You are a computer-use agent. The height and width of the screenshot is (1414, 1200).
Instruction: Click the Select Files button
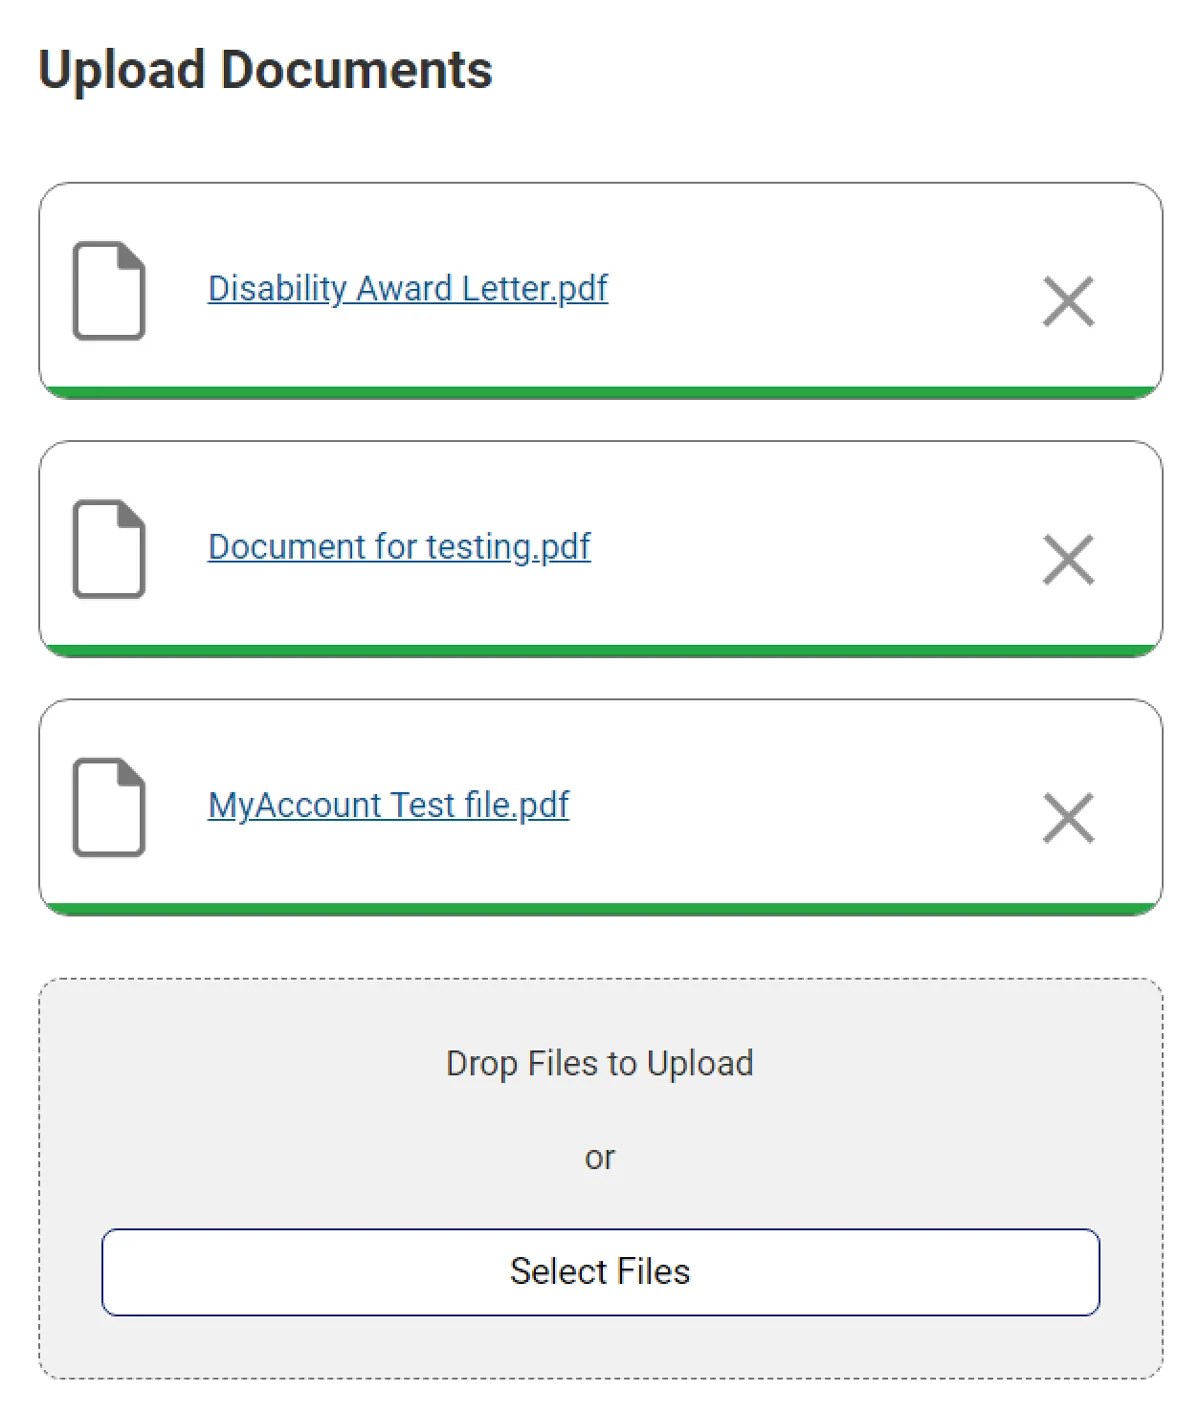[600, 1271]
